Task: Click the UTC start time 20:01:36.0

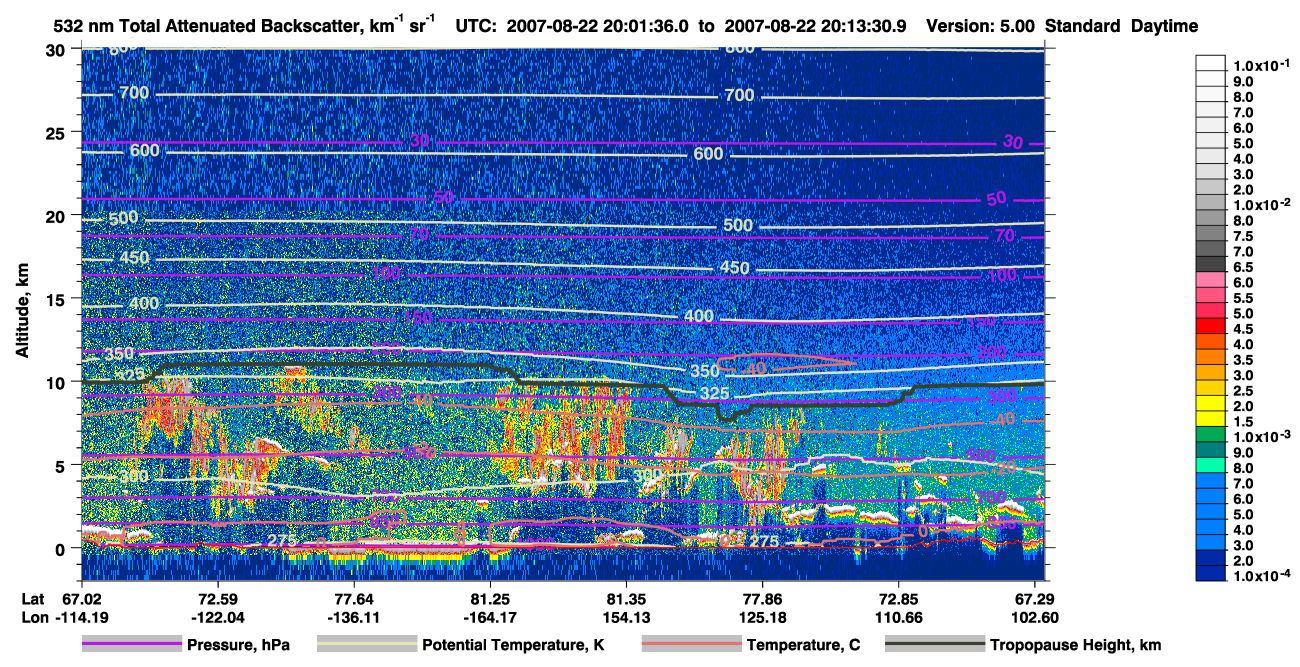Action: (646, 27)
